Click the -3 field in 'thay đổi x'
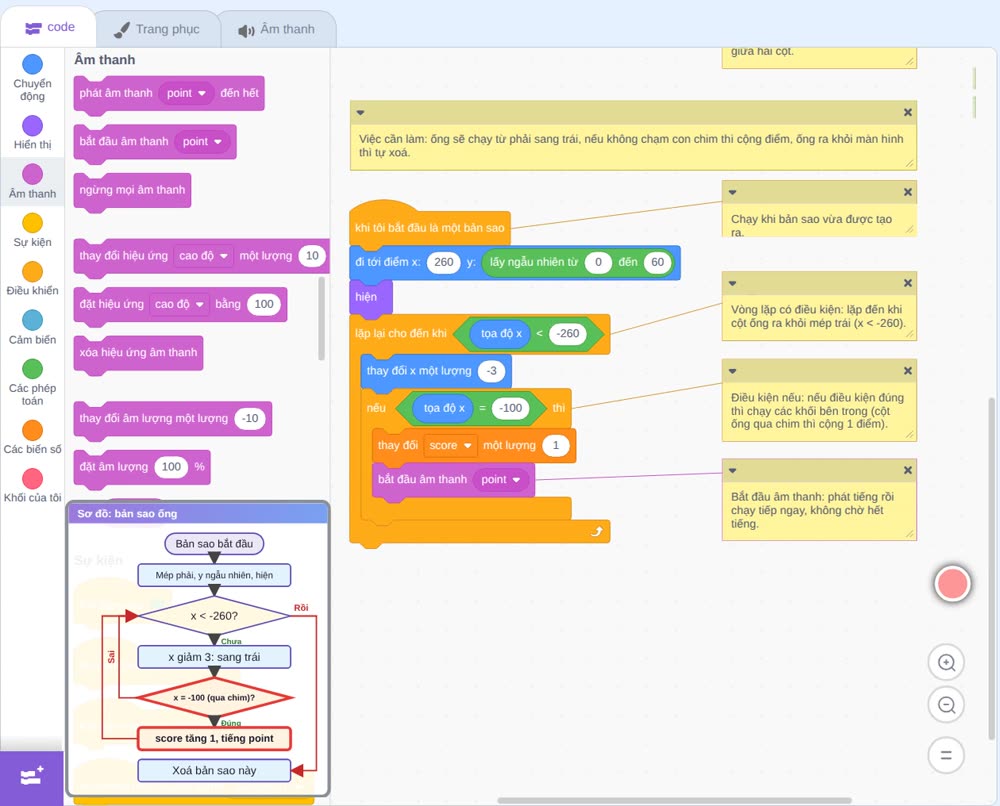 (x=491, y=371)
